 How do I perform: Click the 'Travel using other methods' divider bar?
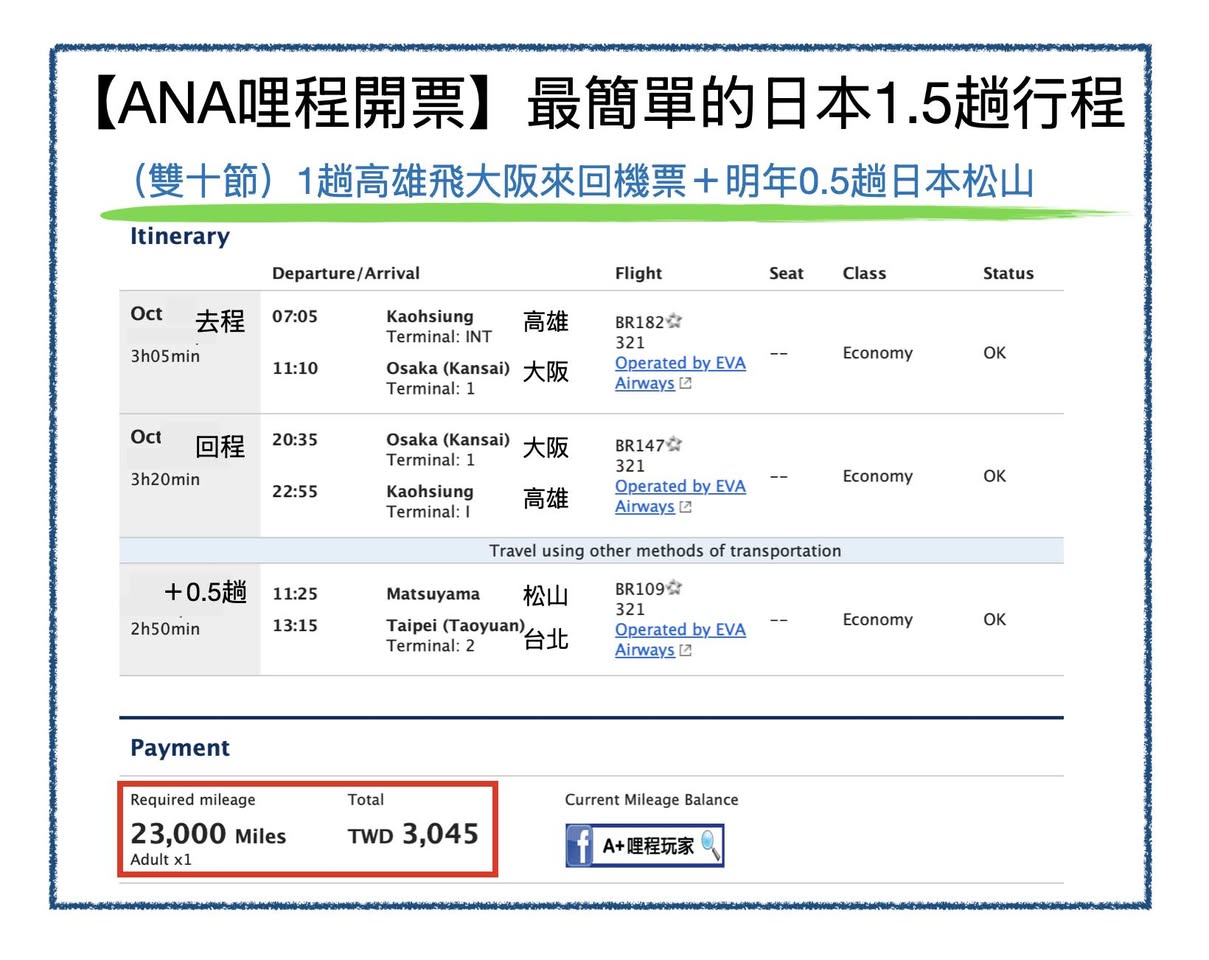(664, 551)
